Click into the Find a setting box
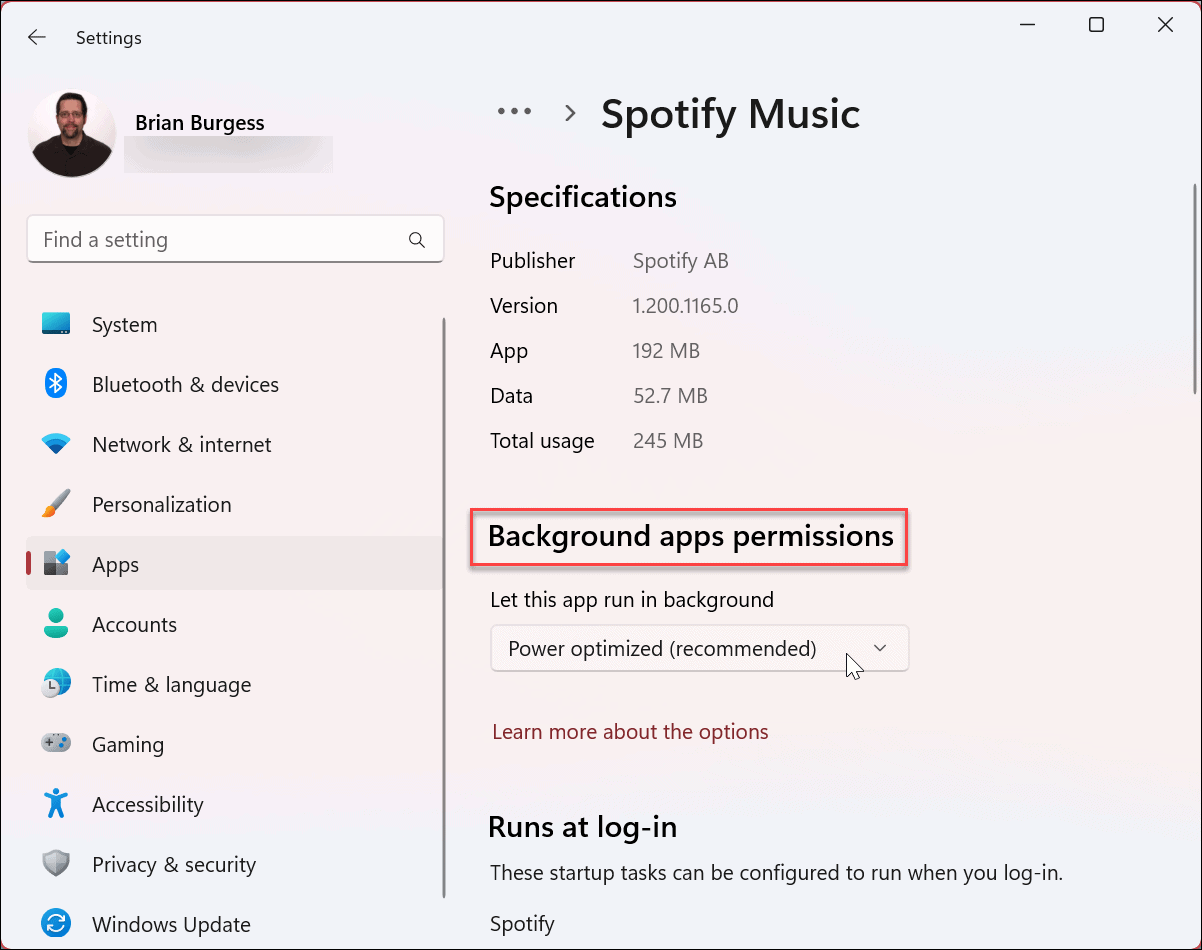The width and height of the screenshot is (1202, 950). [x=235, y=240]
